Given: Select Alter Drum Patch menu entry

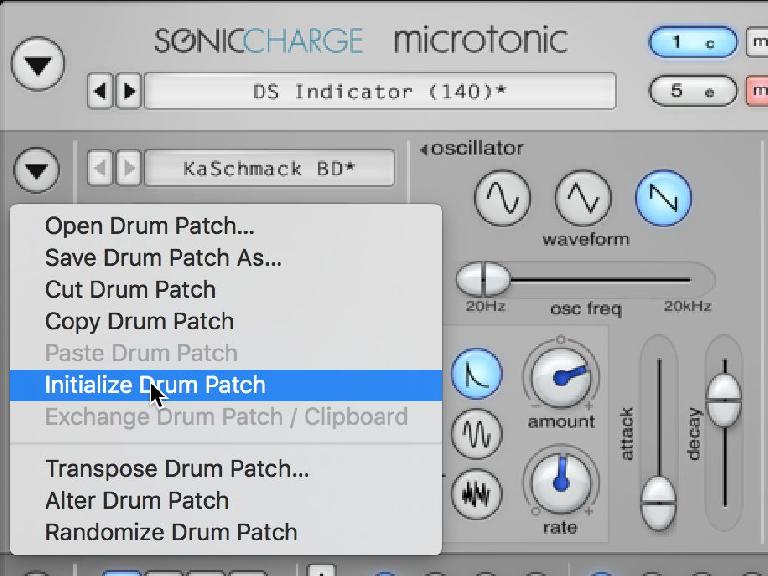Looking at the screenshot, I should (226, 501).
